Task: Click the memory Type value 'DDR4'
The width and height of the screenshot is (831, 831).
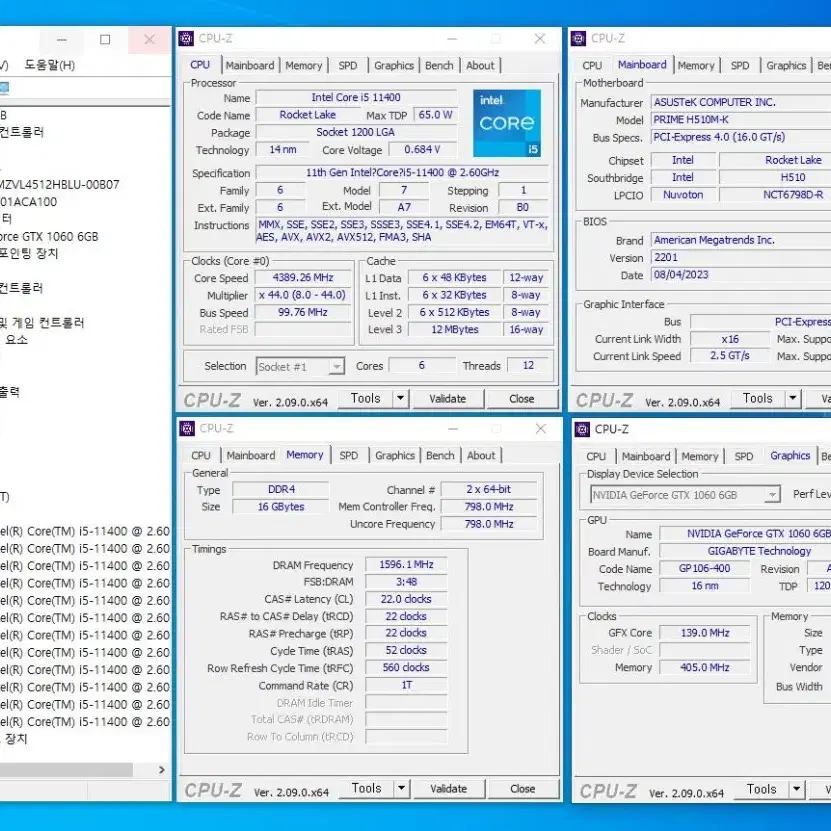Action: (281, 490)
